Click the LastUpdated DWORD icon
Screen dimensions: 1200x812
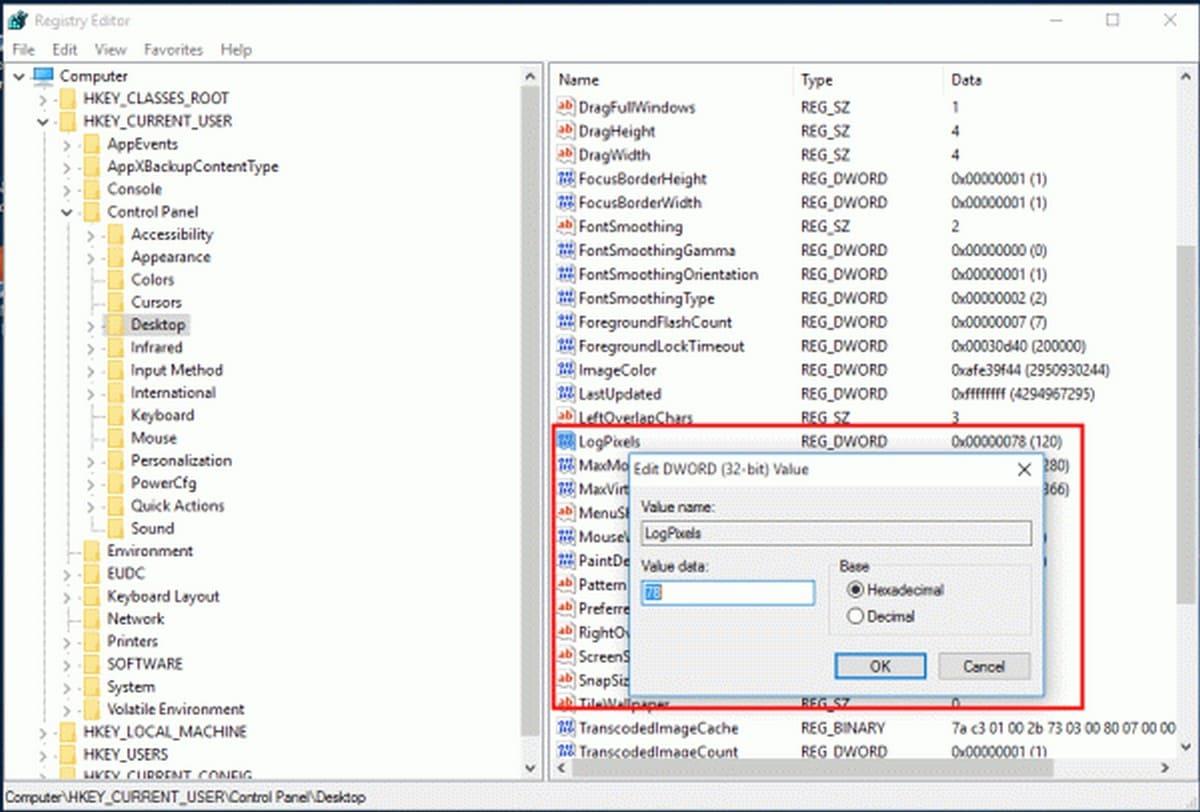point(566,394)
